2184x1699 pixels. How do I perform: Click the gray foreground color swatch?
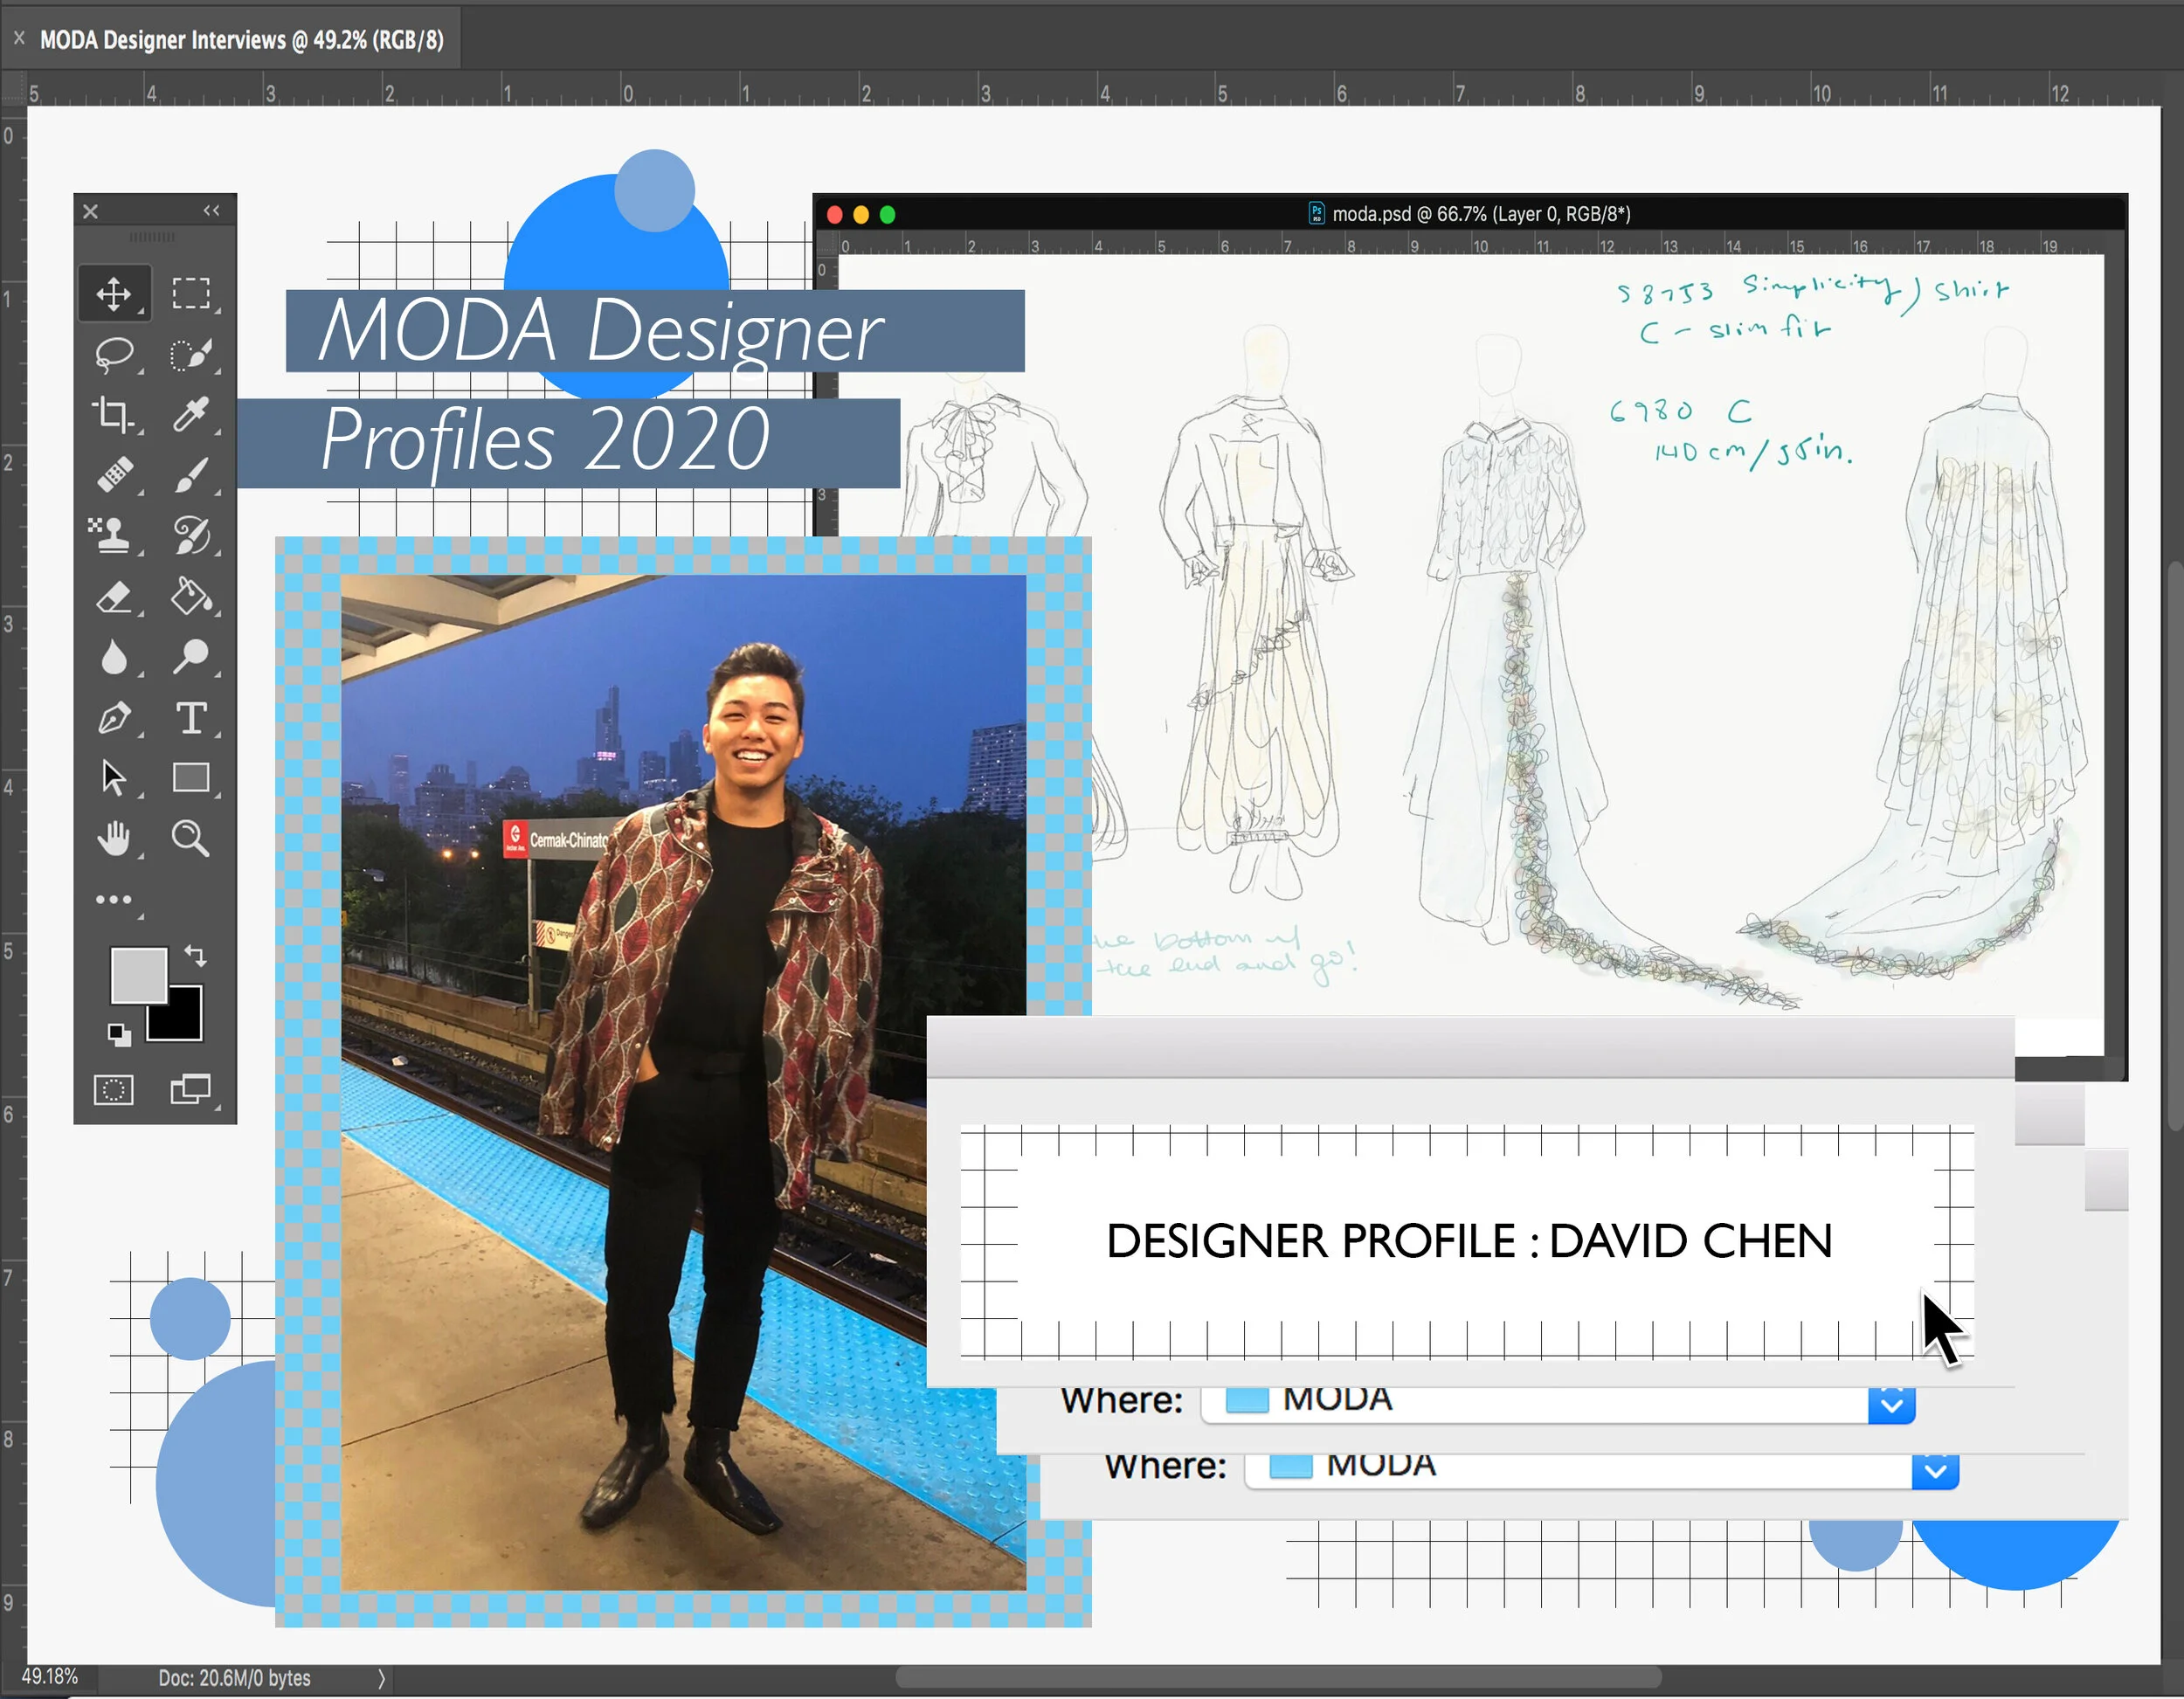tap(138, 975)
